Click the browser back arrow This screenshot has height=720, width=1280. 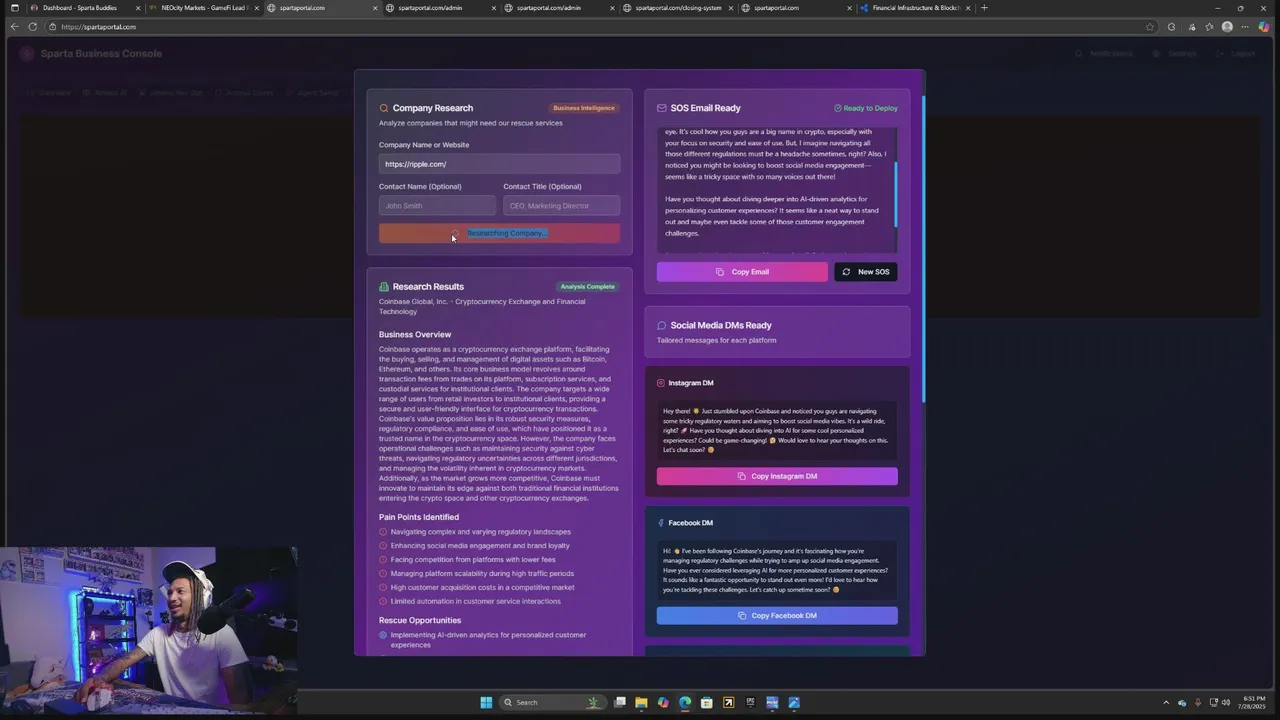point(14,27)
